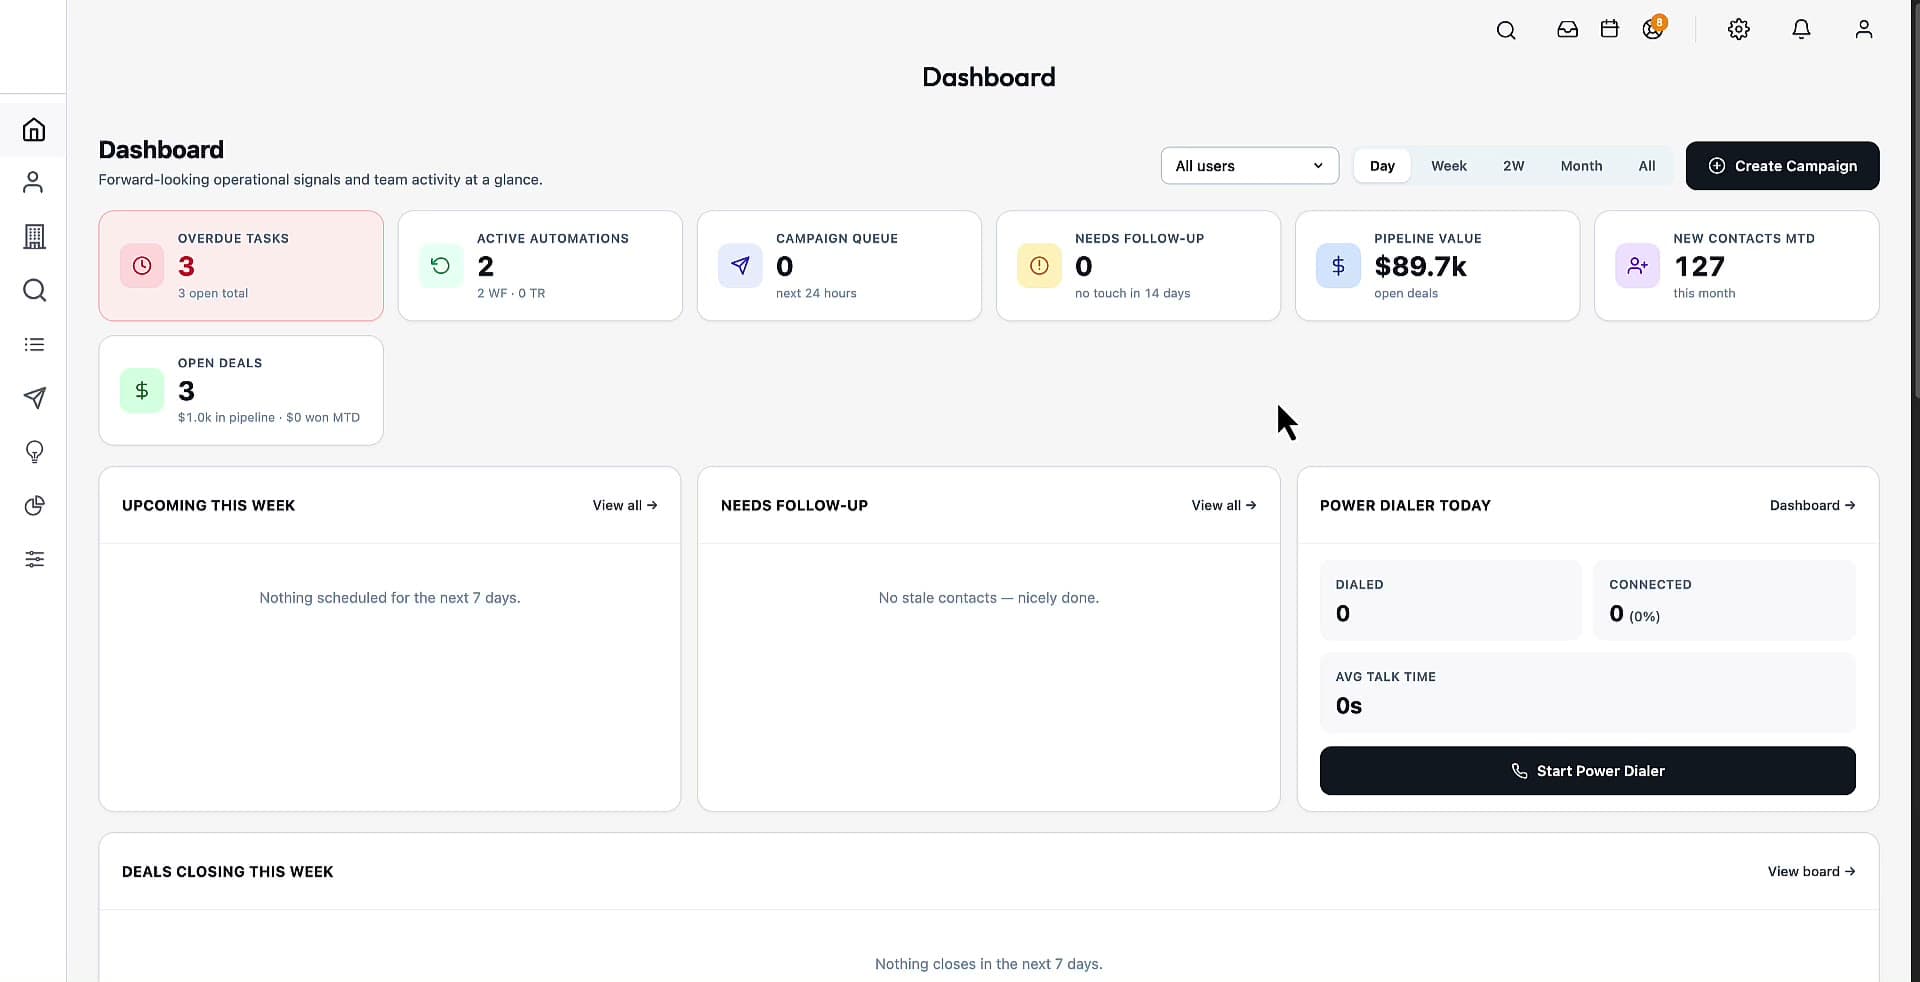Viewport: 1920px width, 982px height.
Task: Select the All time range tab
Action: [1647, 166]
